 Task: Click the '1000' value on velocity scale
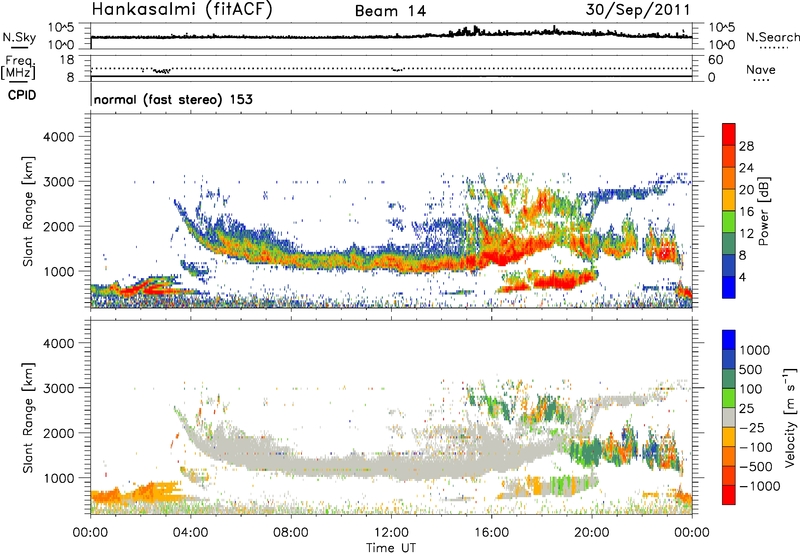tap(755, 350)
